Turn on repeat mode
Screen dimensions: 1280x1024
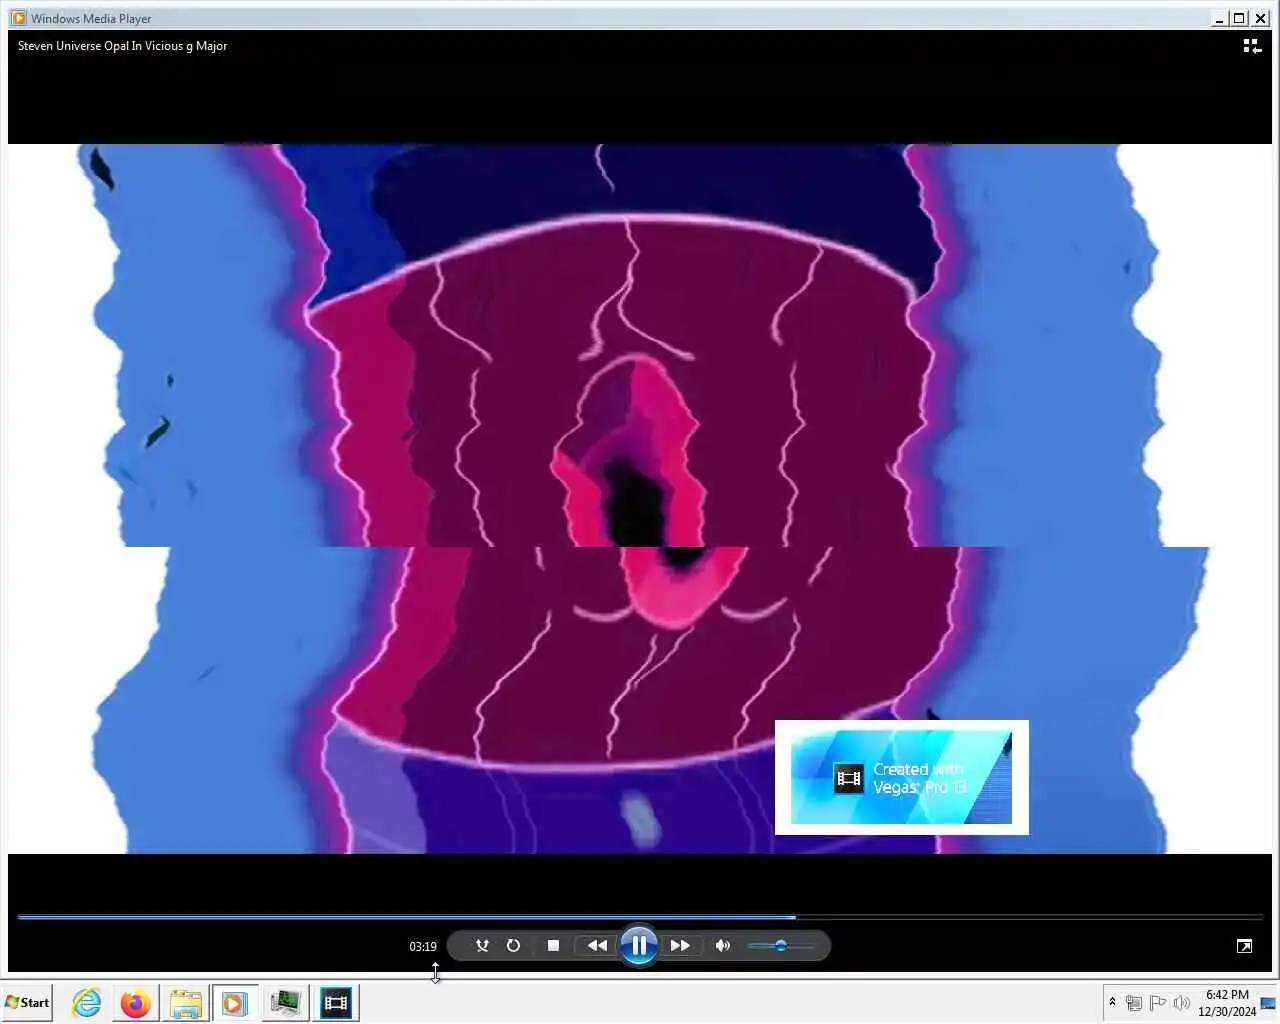513,945
